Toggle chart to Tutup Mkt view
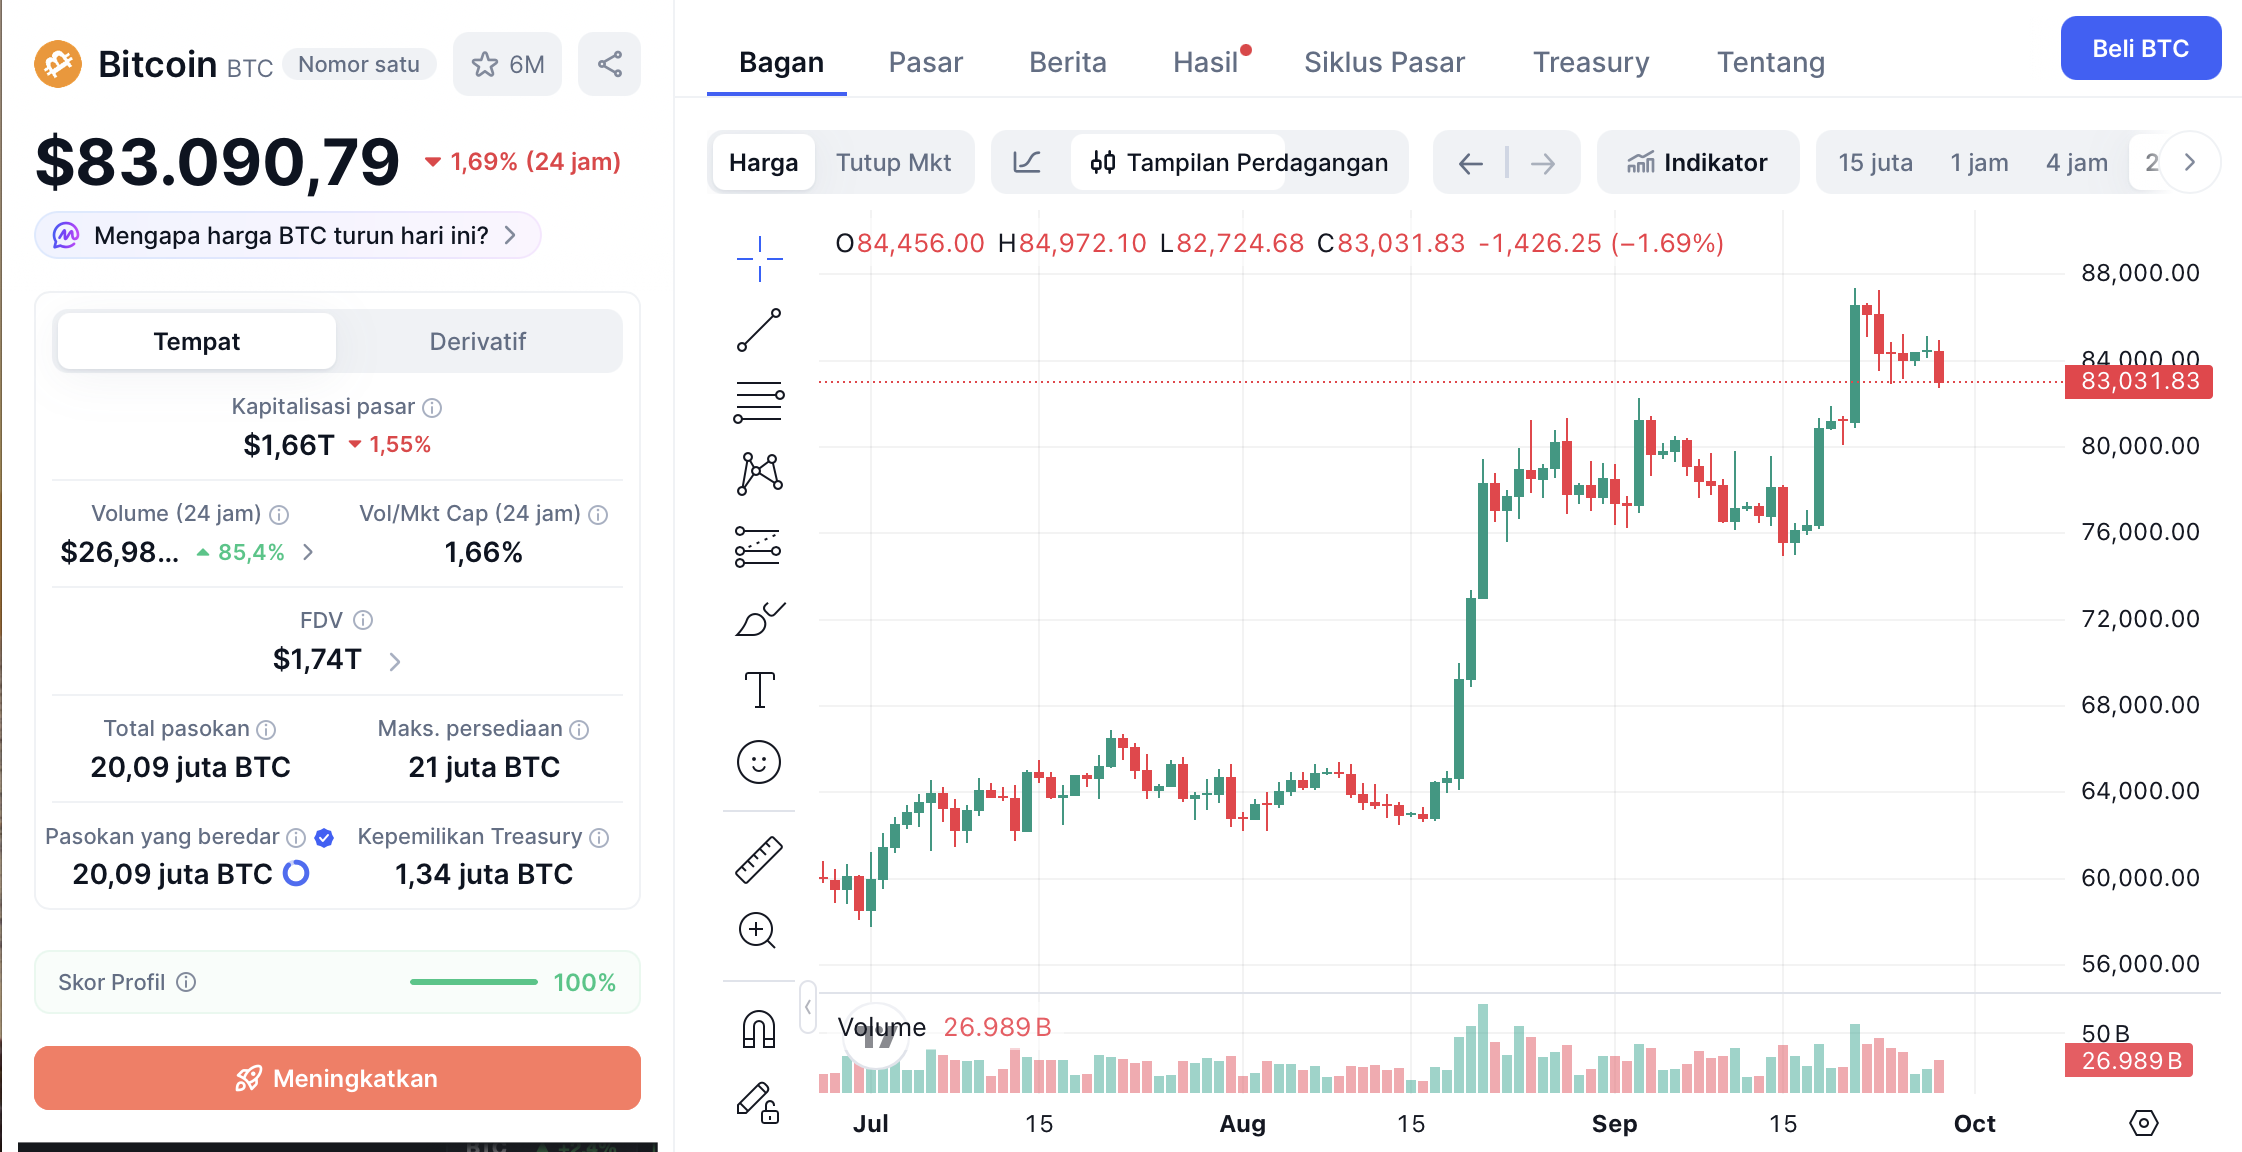 point(893,162)
